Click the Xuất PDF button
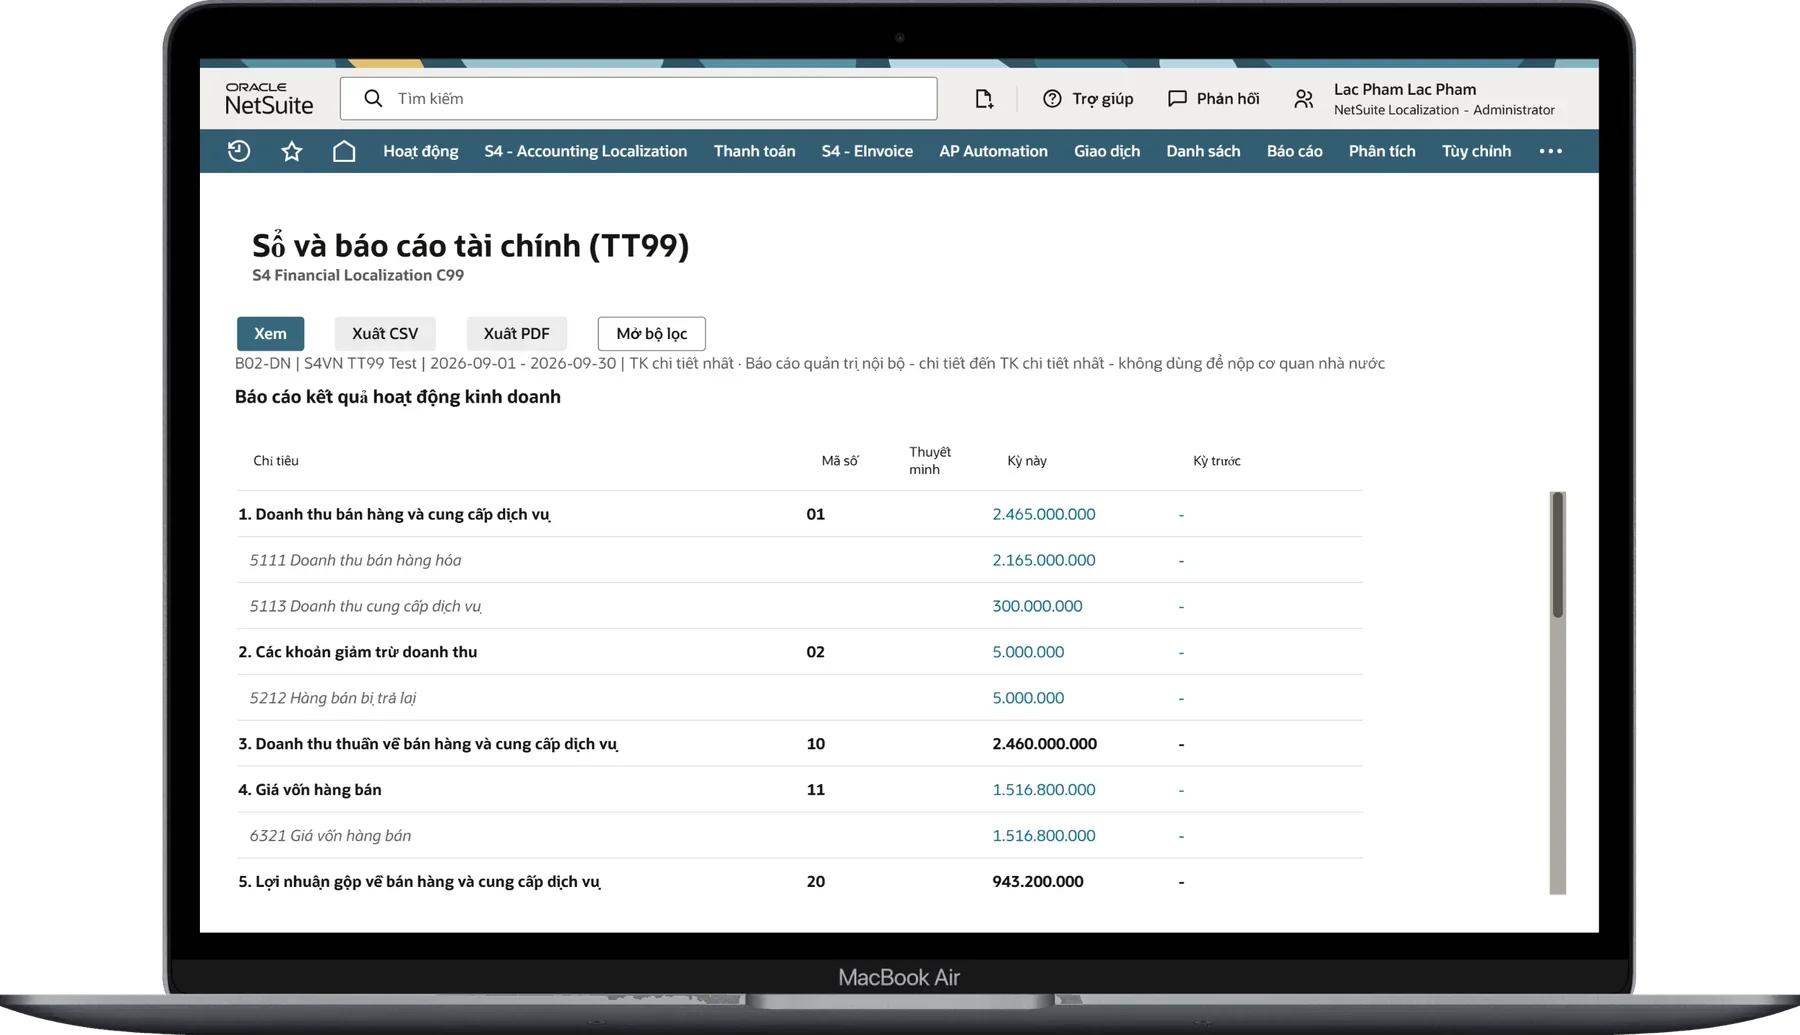 [517, 333]
